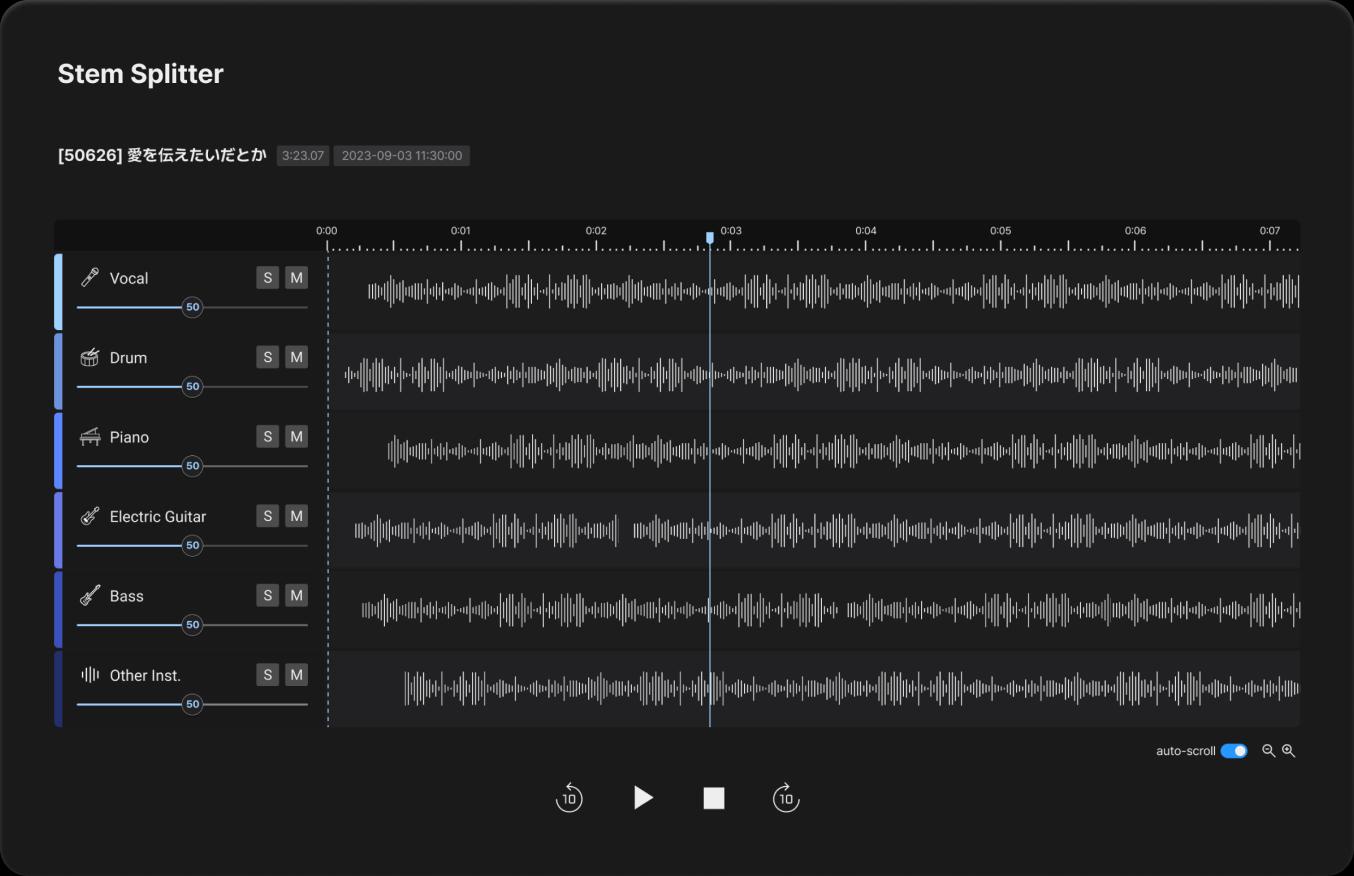
Task: Mute the Electric Guitar track
Action: pyautogui.click(x=296, y=516)
